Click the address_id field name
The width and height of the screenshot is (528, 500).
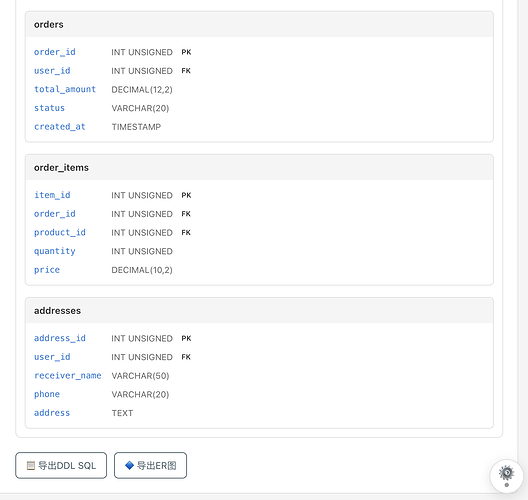click(x=60, y=338)
